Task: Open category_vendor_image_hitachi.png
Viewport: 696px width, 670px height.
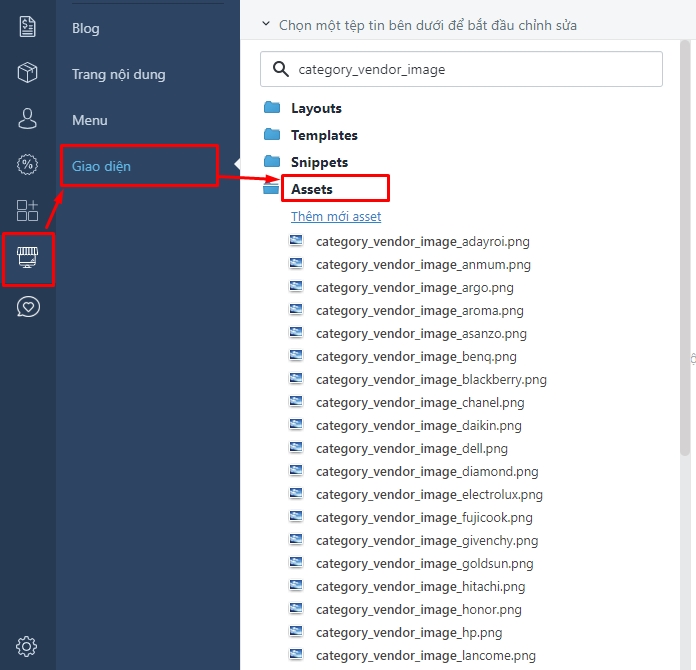Action: [421, 587]
